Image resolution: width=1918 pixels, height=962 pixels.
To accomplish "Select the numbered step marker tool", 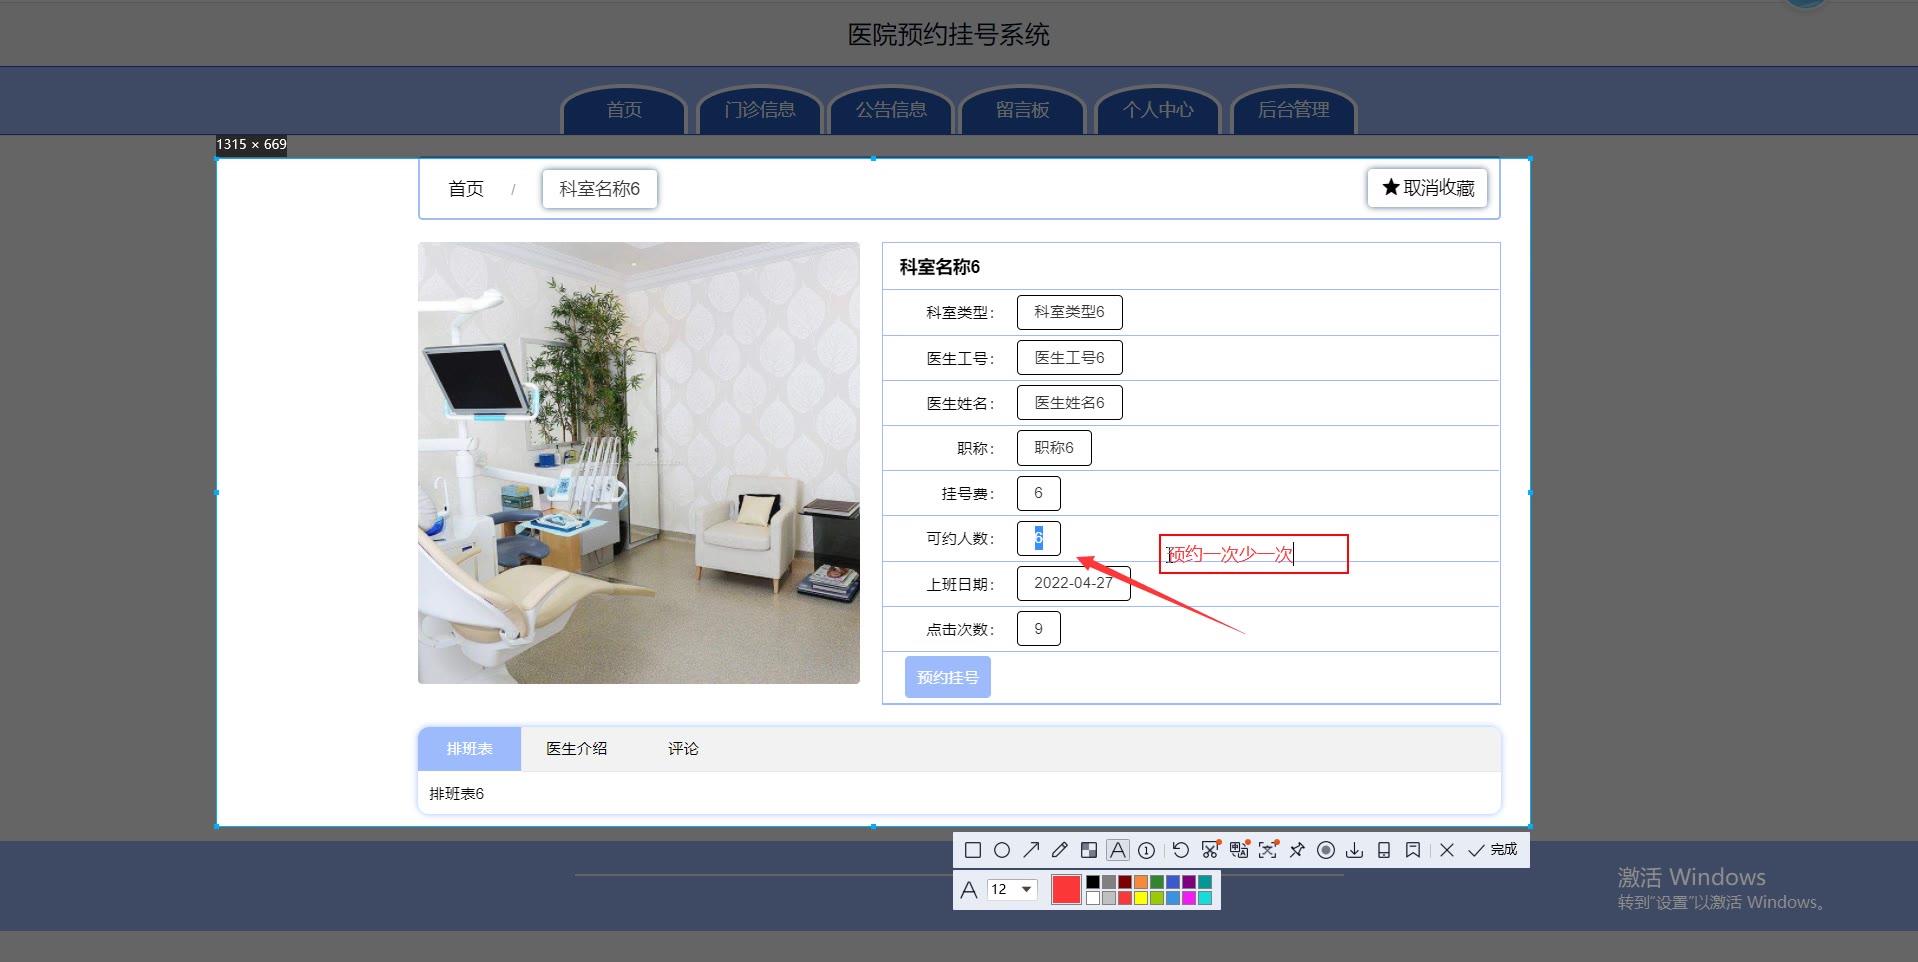I will [1147, 850].
